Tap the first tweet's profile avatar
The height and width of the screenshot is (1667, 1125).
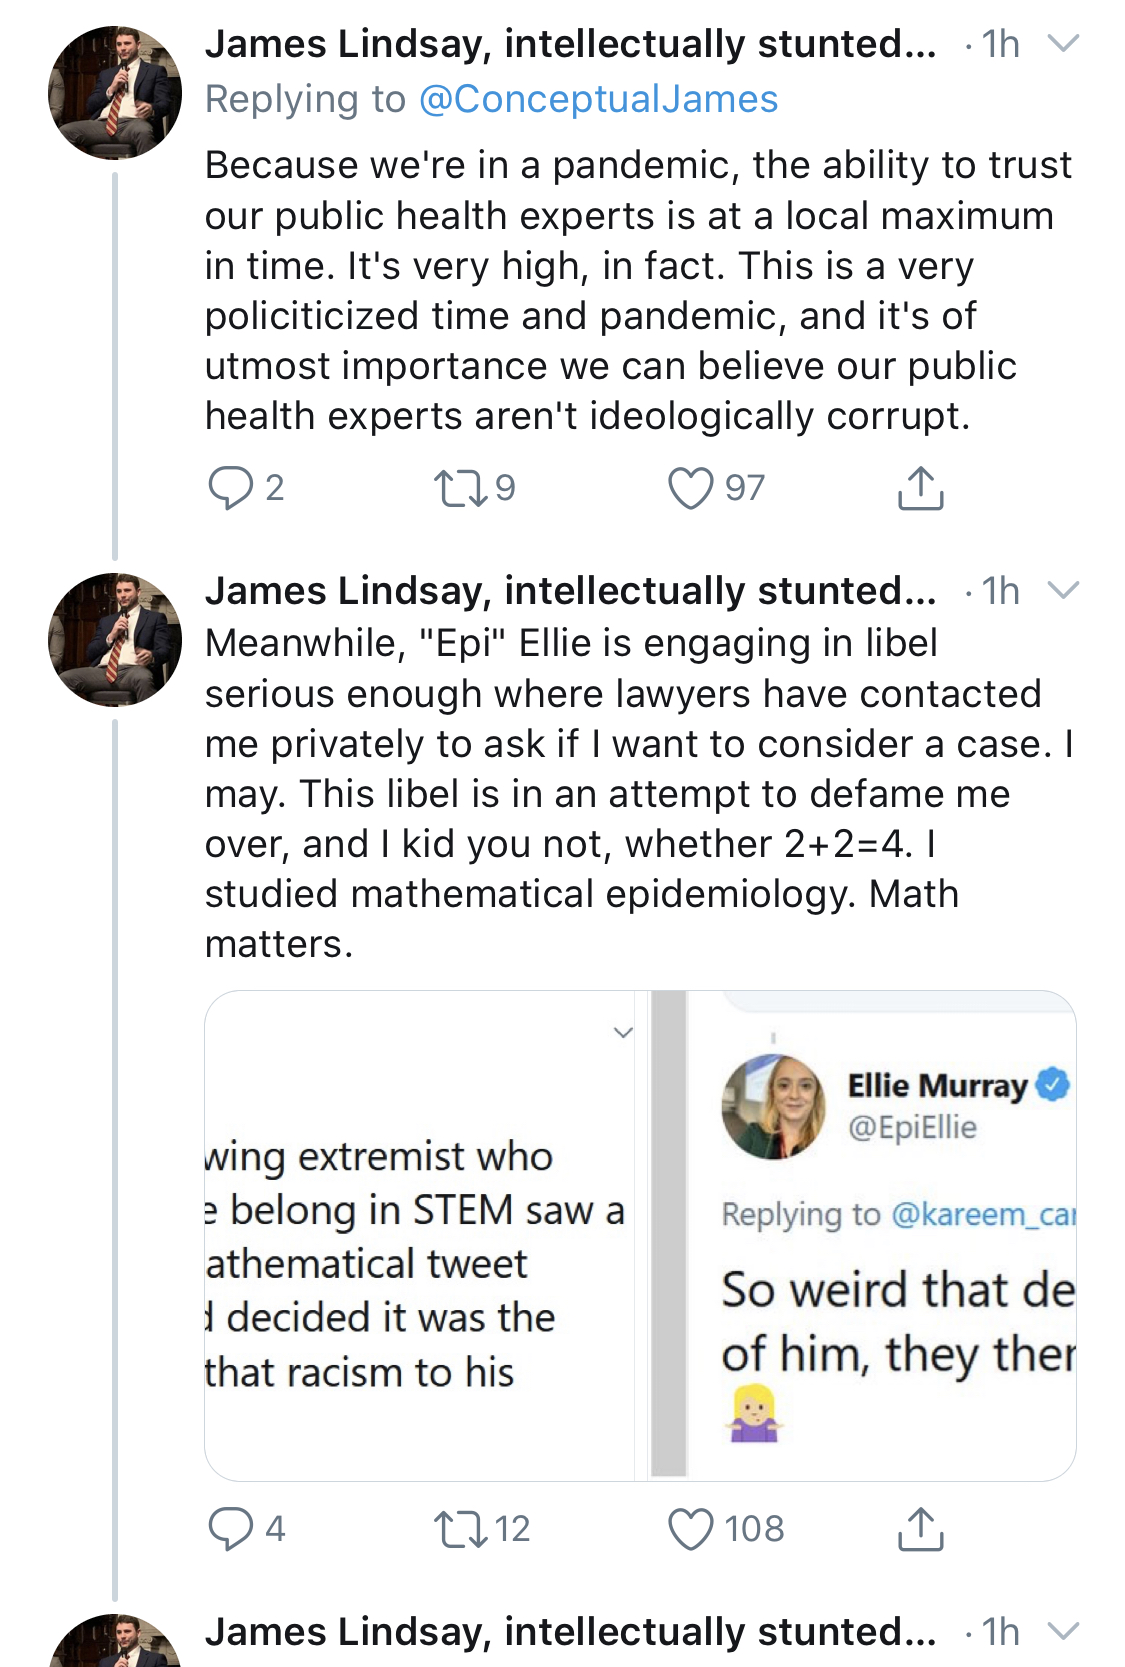point(115,93)
